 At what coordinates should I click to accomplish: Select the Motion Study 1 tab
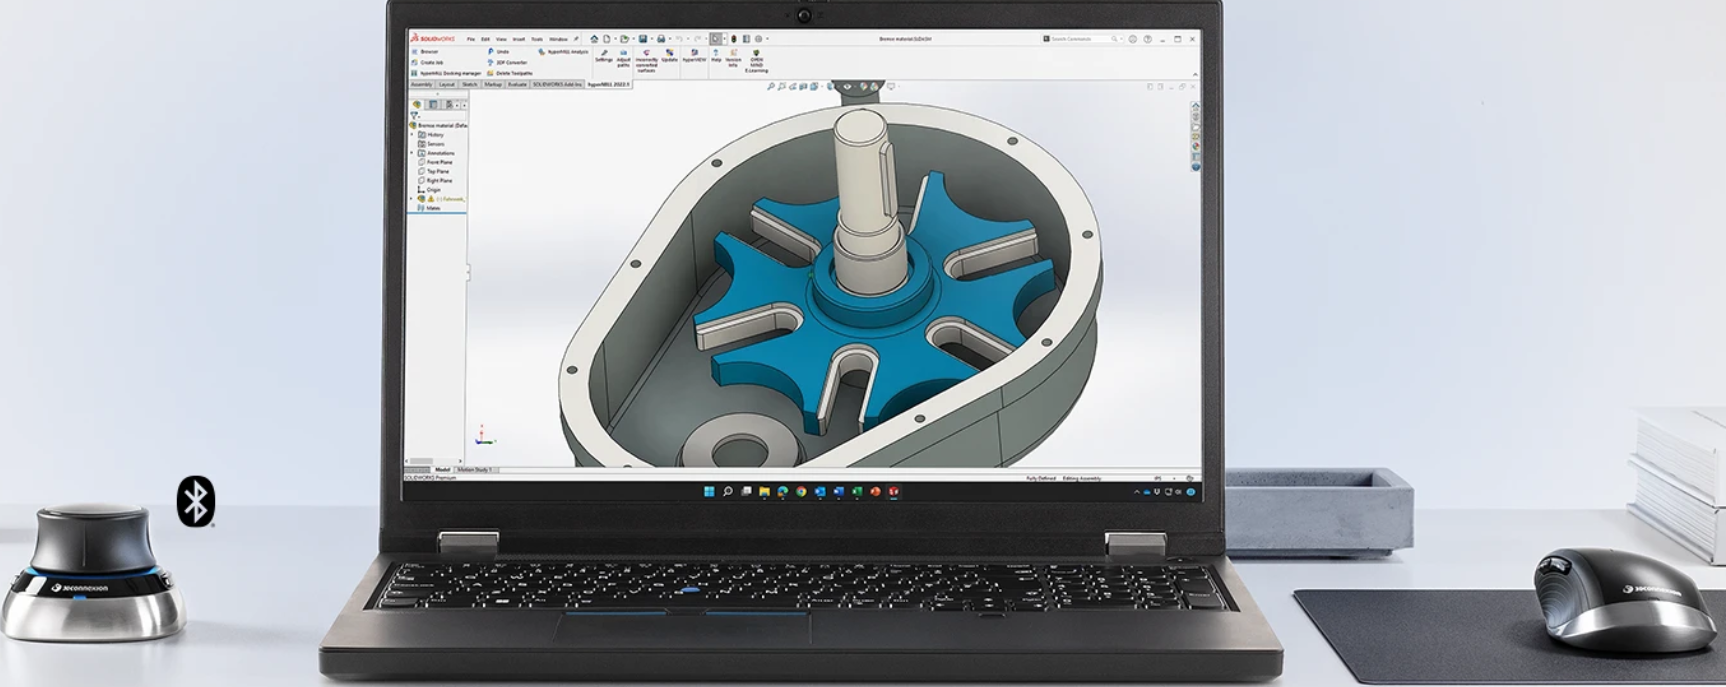point(475,469)
